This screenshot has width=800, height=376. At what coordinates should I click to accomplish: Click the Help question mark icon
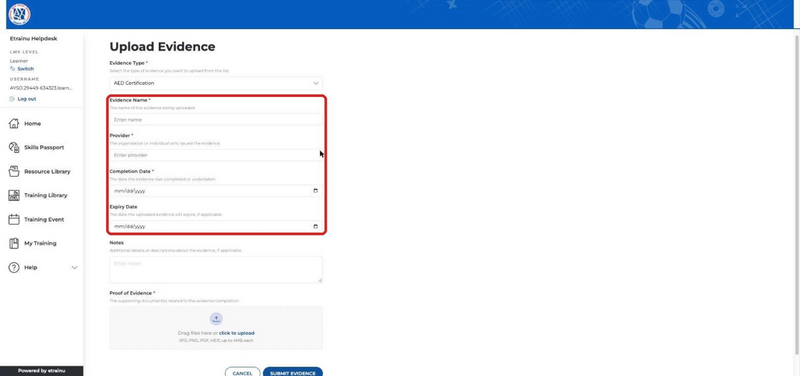pos(14,267)
